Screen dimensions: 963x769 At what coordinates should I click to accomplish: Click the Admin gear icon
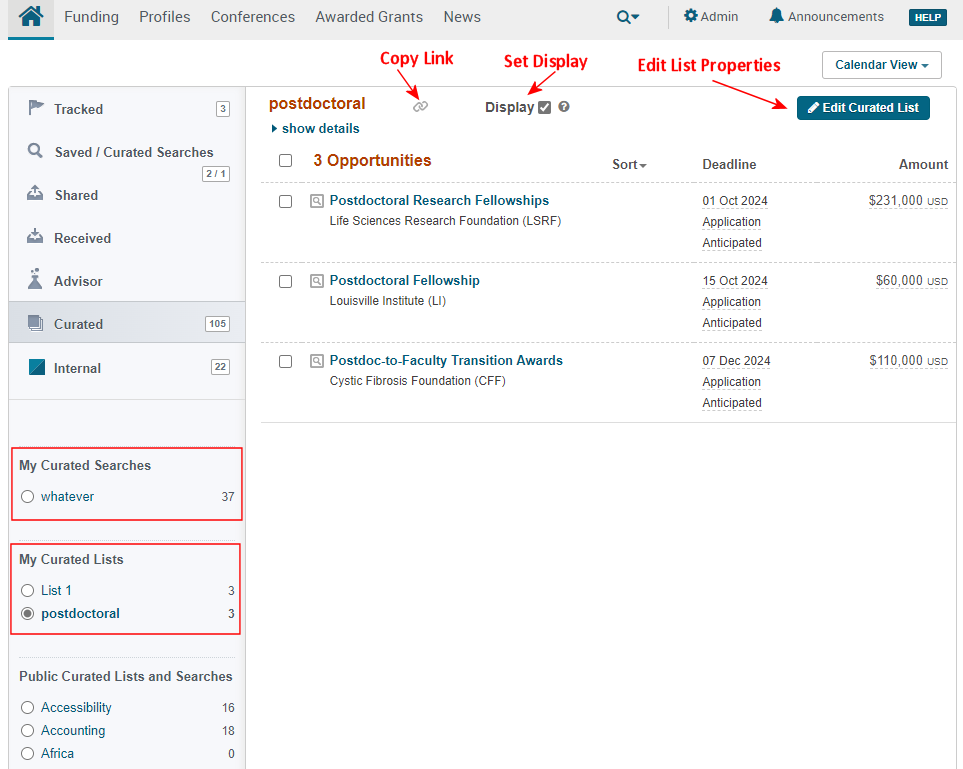tap(690, 16)
